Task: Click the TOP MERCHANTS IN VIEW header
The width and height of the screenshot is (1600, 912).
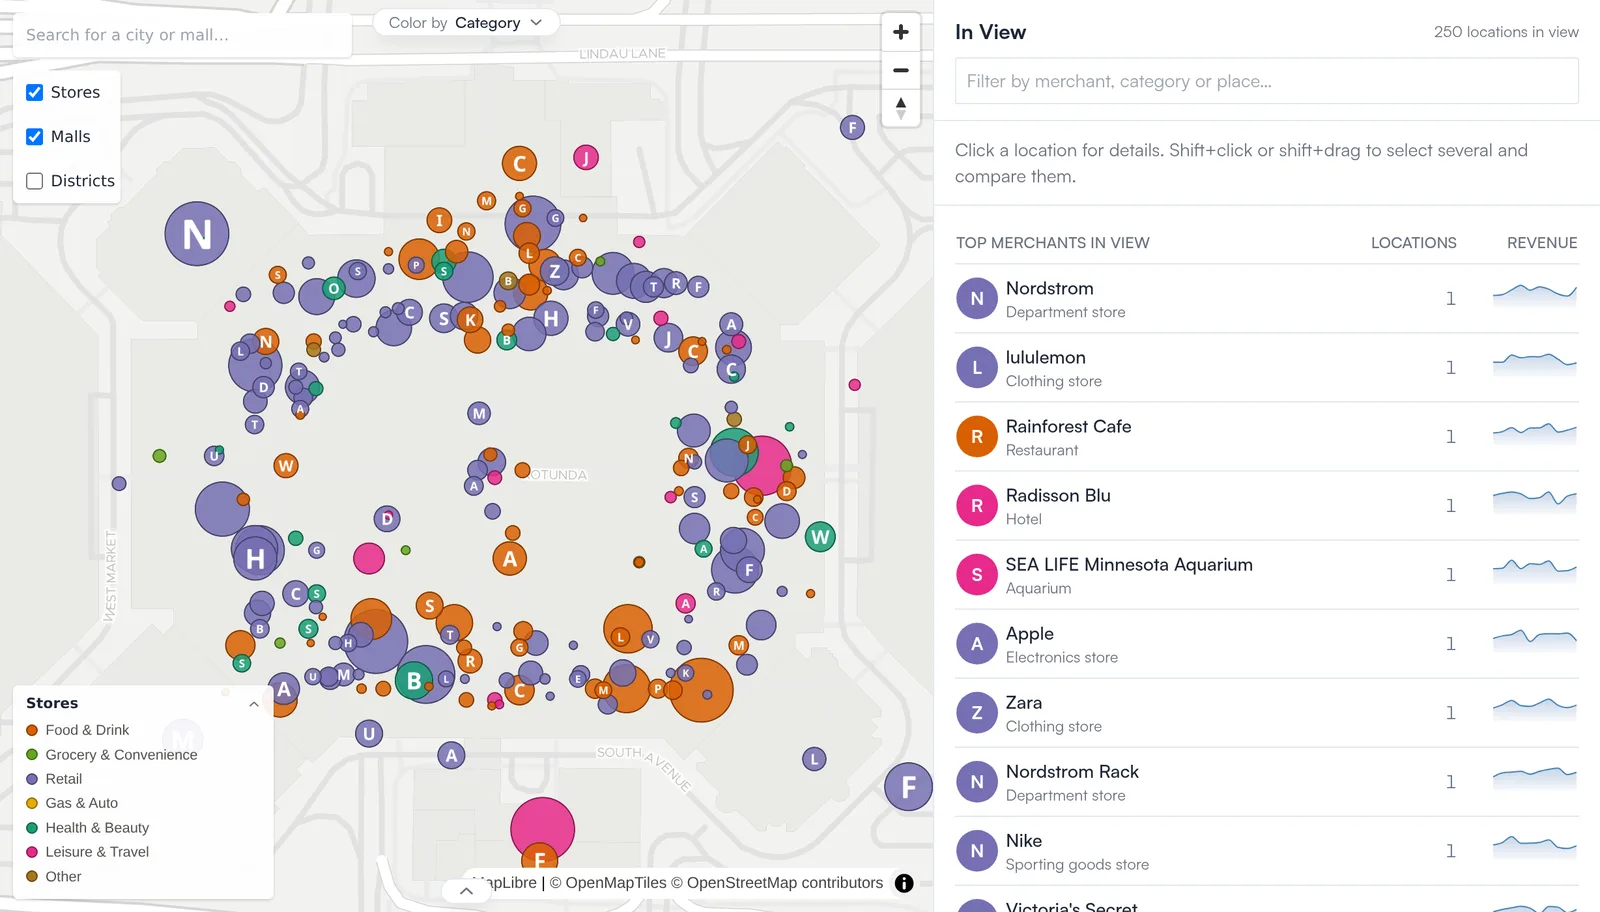Action: [1052, 243]
